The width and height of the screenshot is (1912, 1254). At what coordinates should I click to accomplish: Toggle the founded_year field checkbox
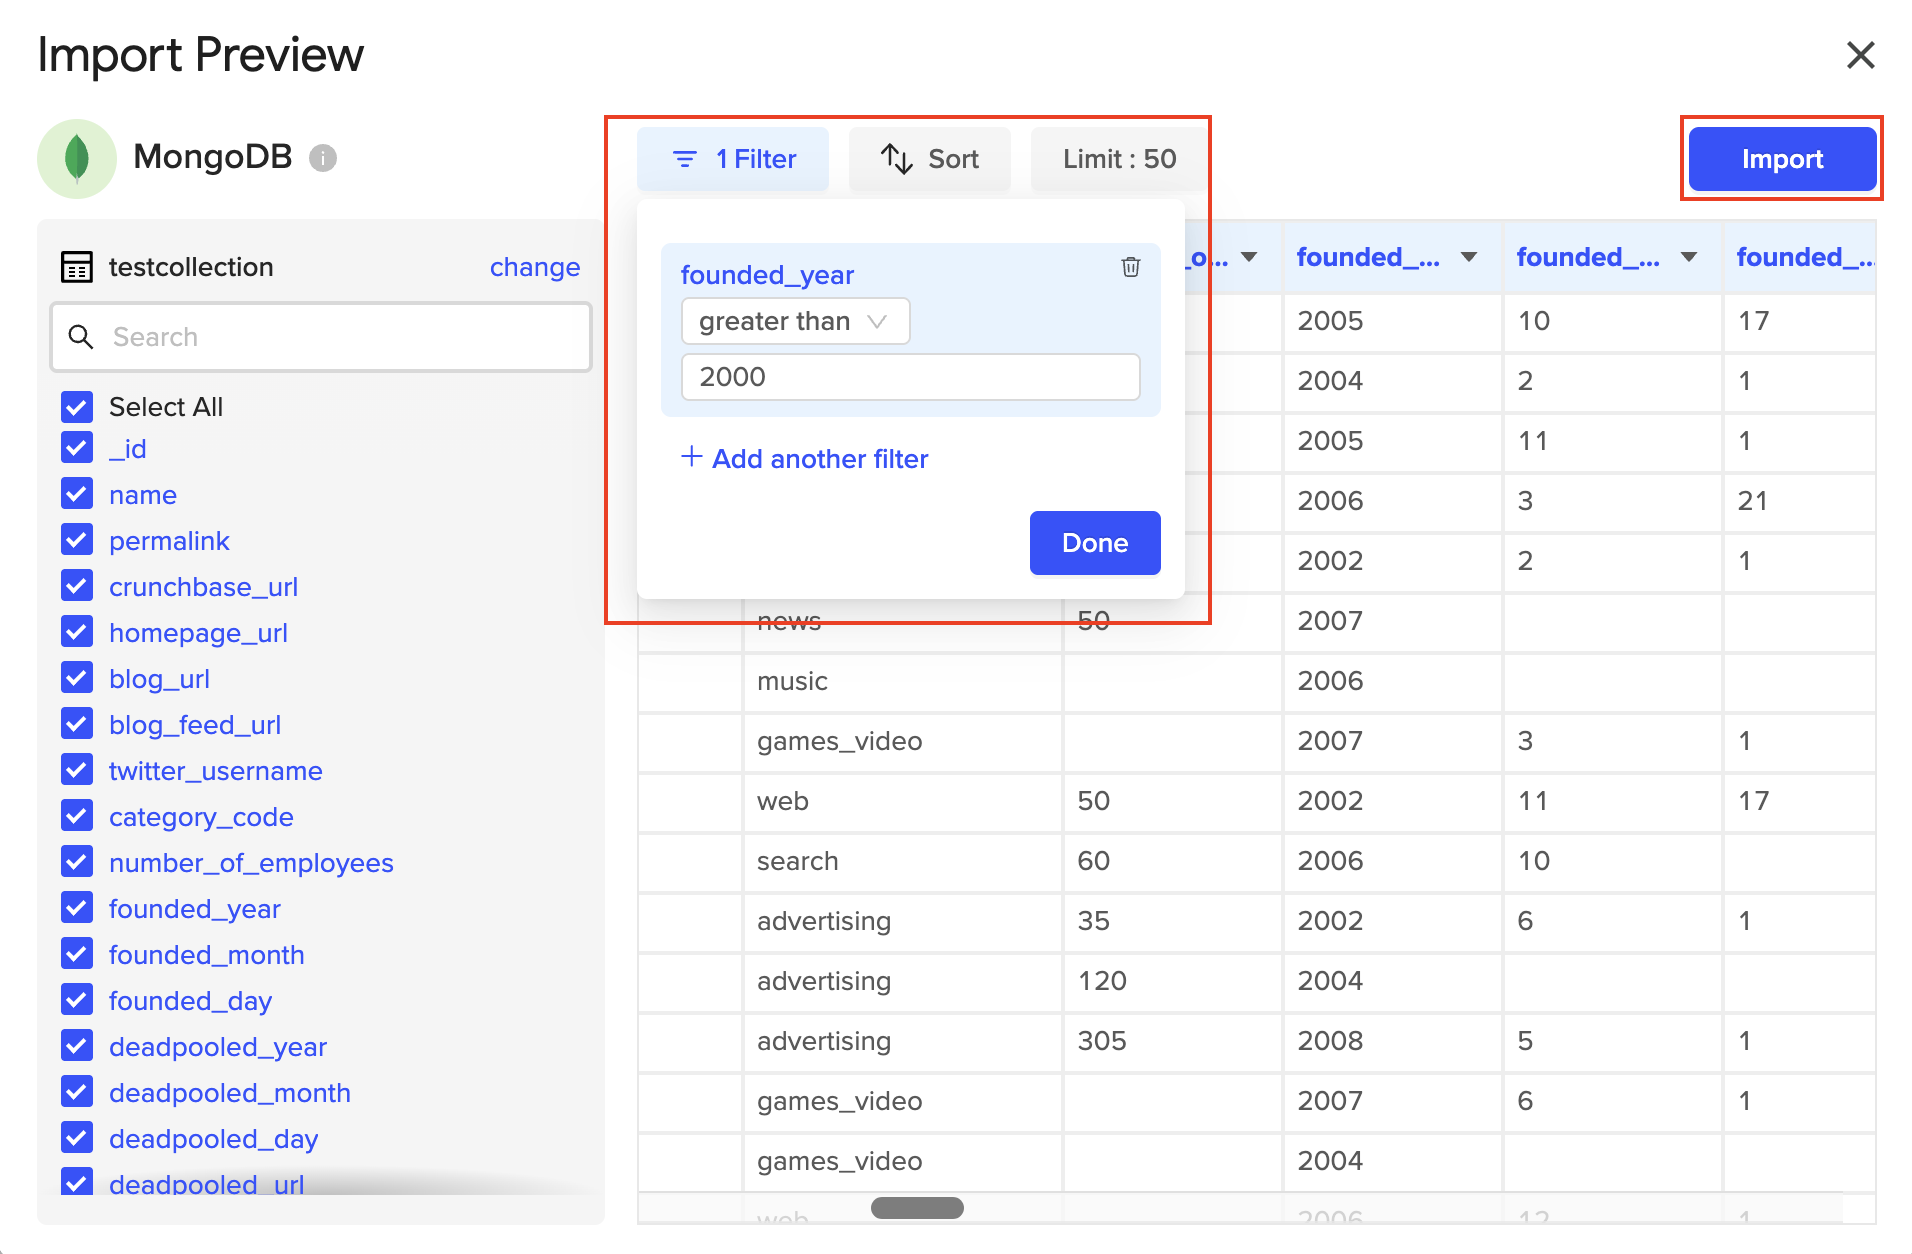tap(77, 908)
